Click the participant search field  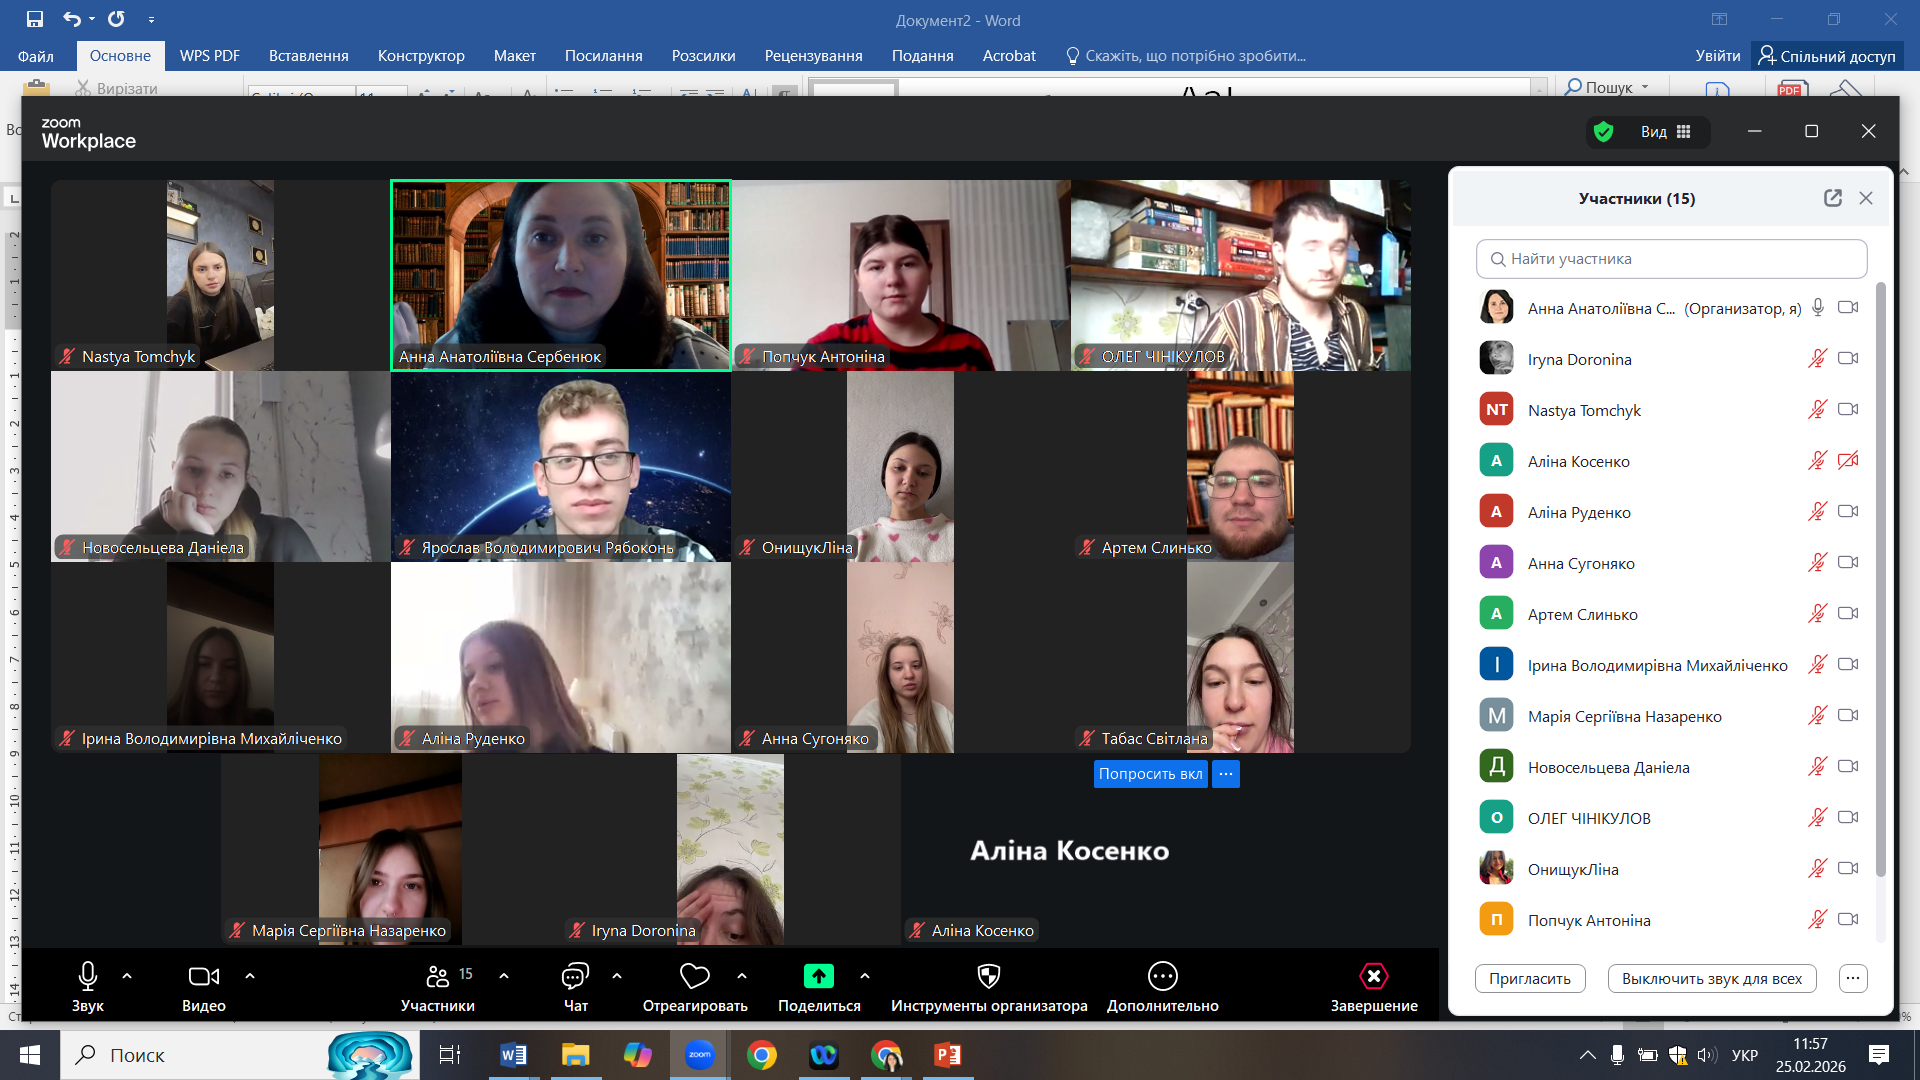[1671, 259]
